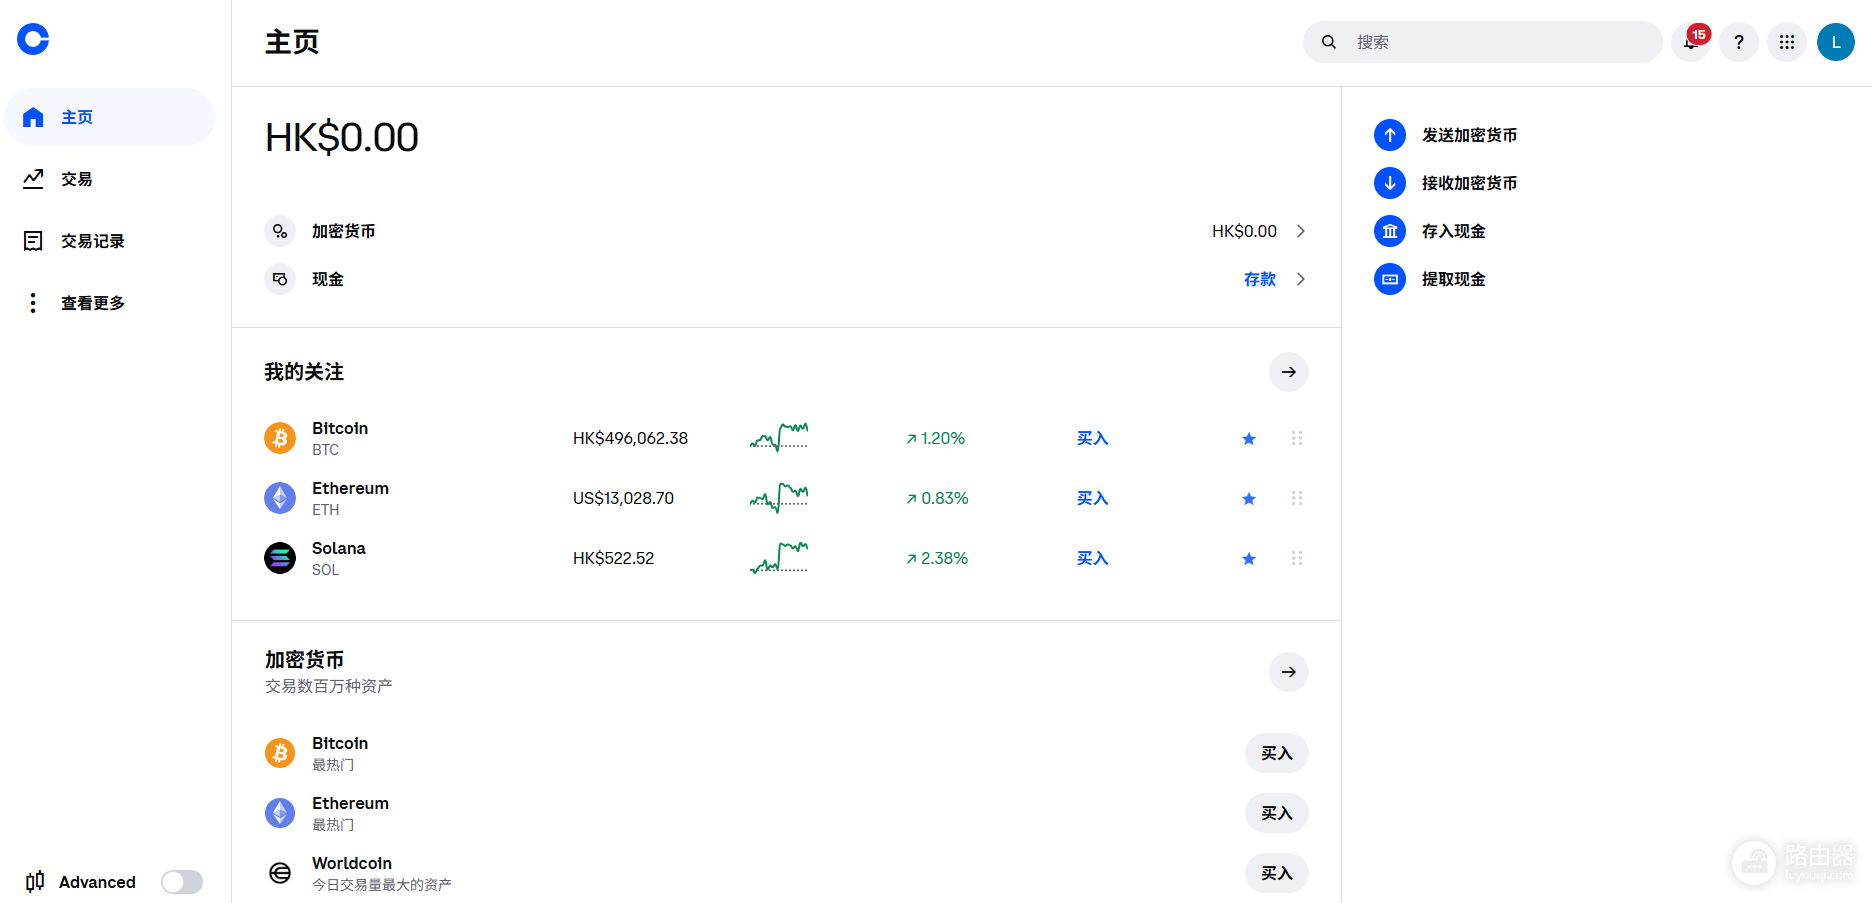Image resolution: width=1872 pixels, height=903 pixels.
Task: Open the notifications bell
Action: point(1691,42)
